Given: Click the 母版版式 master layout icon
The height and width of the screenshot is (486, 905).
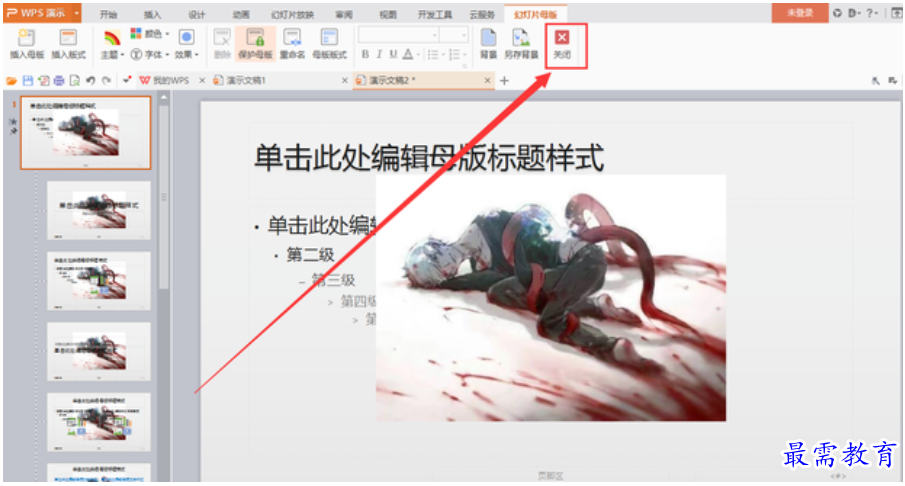Looking at the screenshot, I should [x=329, y=44].
